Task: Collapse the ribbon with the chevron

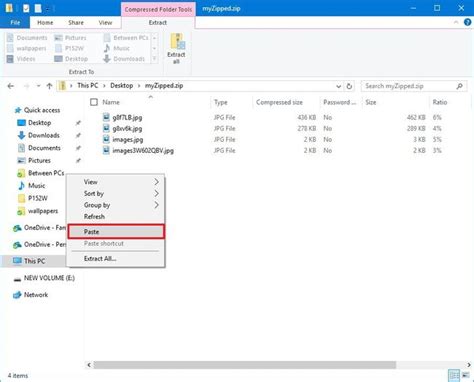Action: [456, 22]
